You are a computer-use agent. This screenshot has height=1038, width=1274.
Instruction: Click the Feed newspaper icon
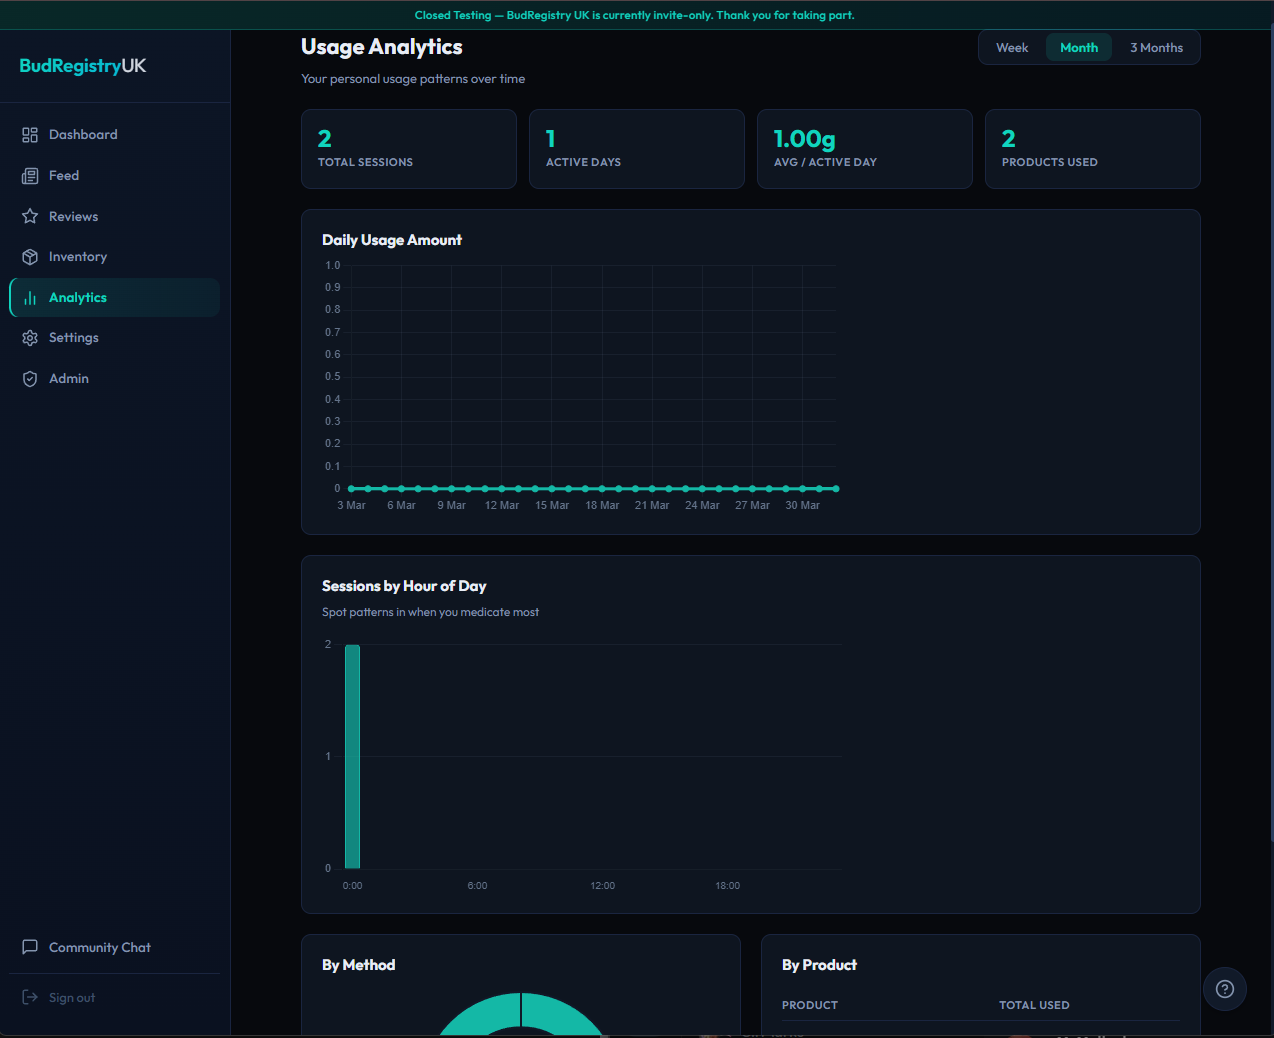(x=30, y=176)
